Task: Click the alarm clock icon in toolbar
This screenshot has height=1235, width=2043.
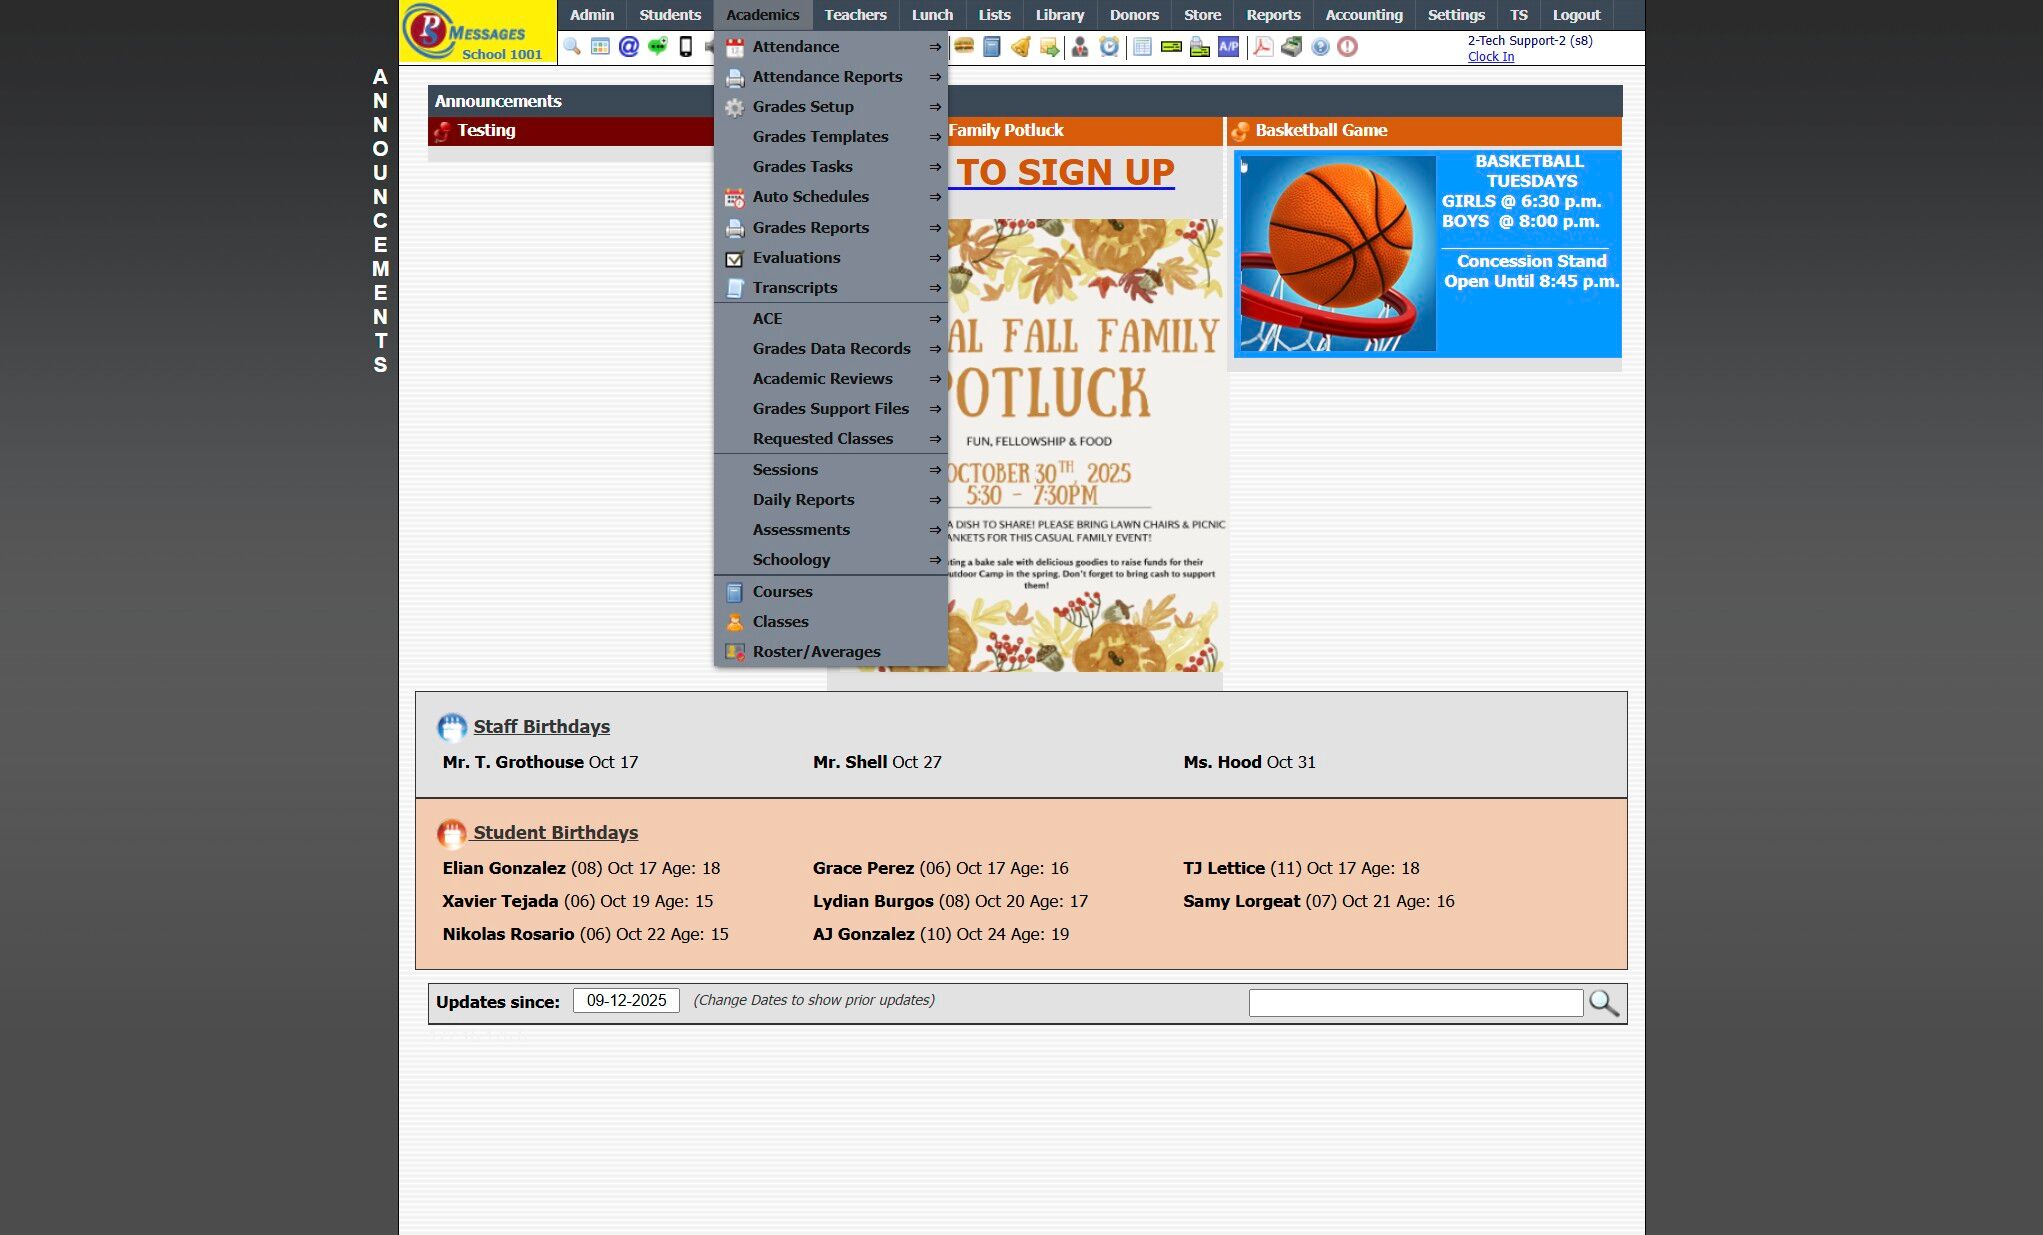Action: coord(1109,47)
